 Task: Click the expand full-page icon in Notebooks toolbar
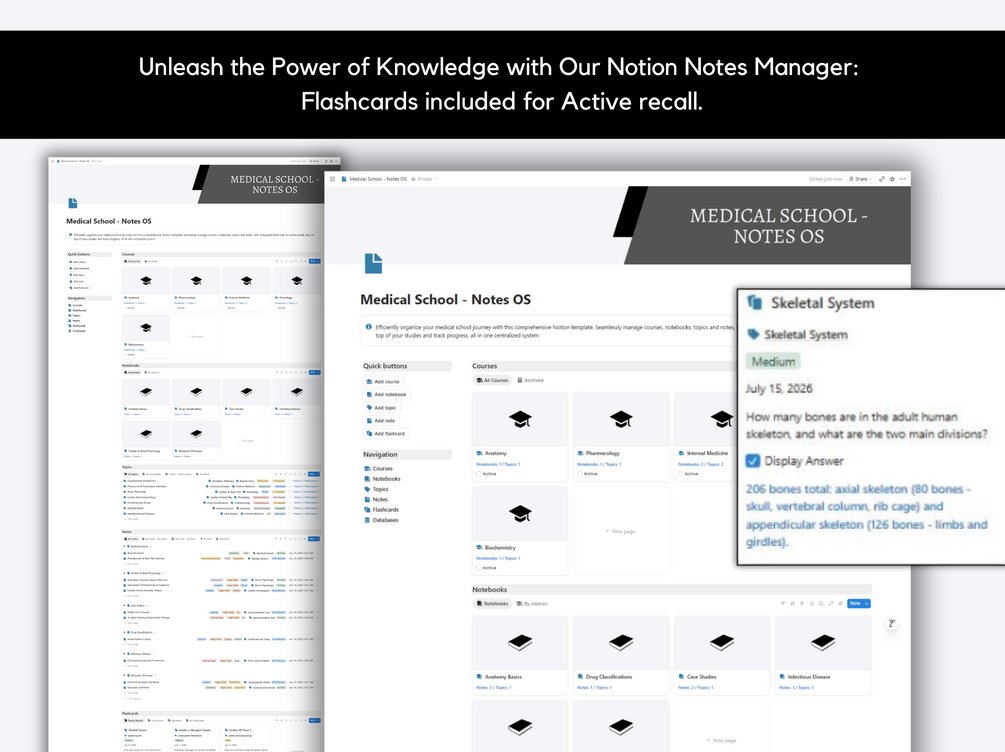click(831, 603)
